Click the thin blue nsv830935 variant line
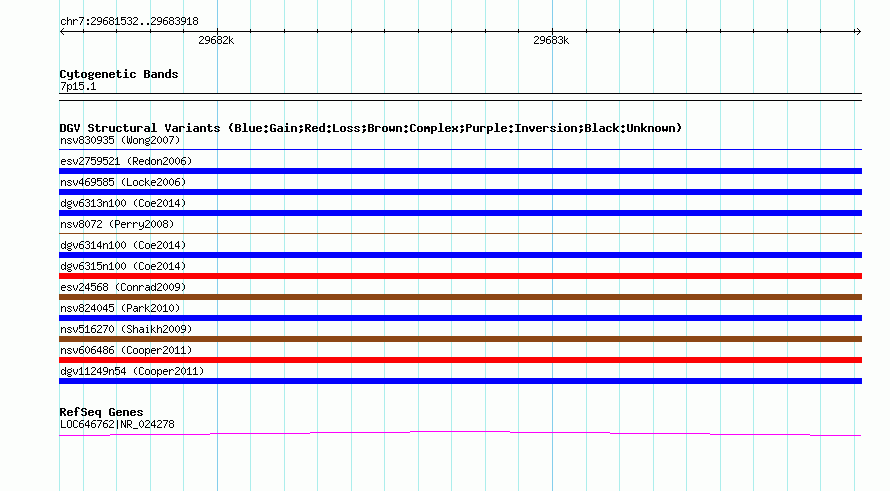This screenshot has width=890, height=491. tap(460, 150)
